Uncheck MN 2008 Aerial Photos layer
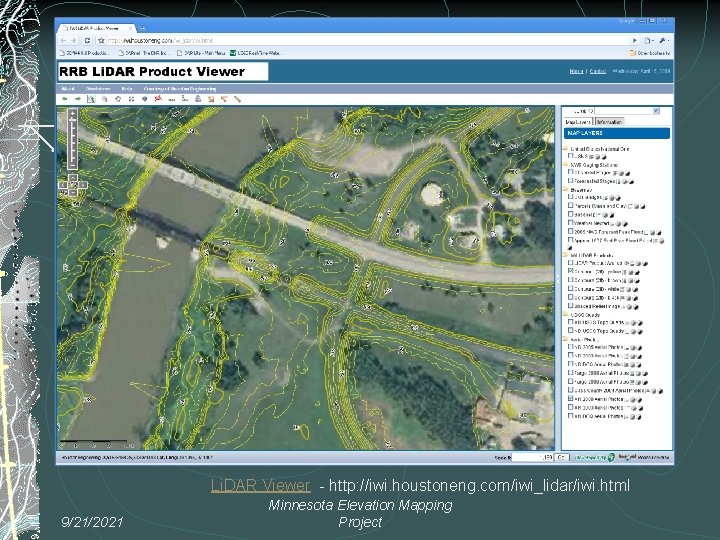The height and width of the screenshot is (540, 720). pos(571,399)
